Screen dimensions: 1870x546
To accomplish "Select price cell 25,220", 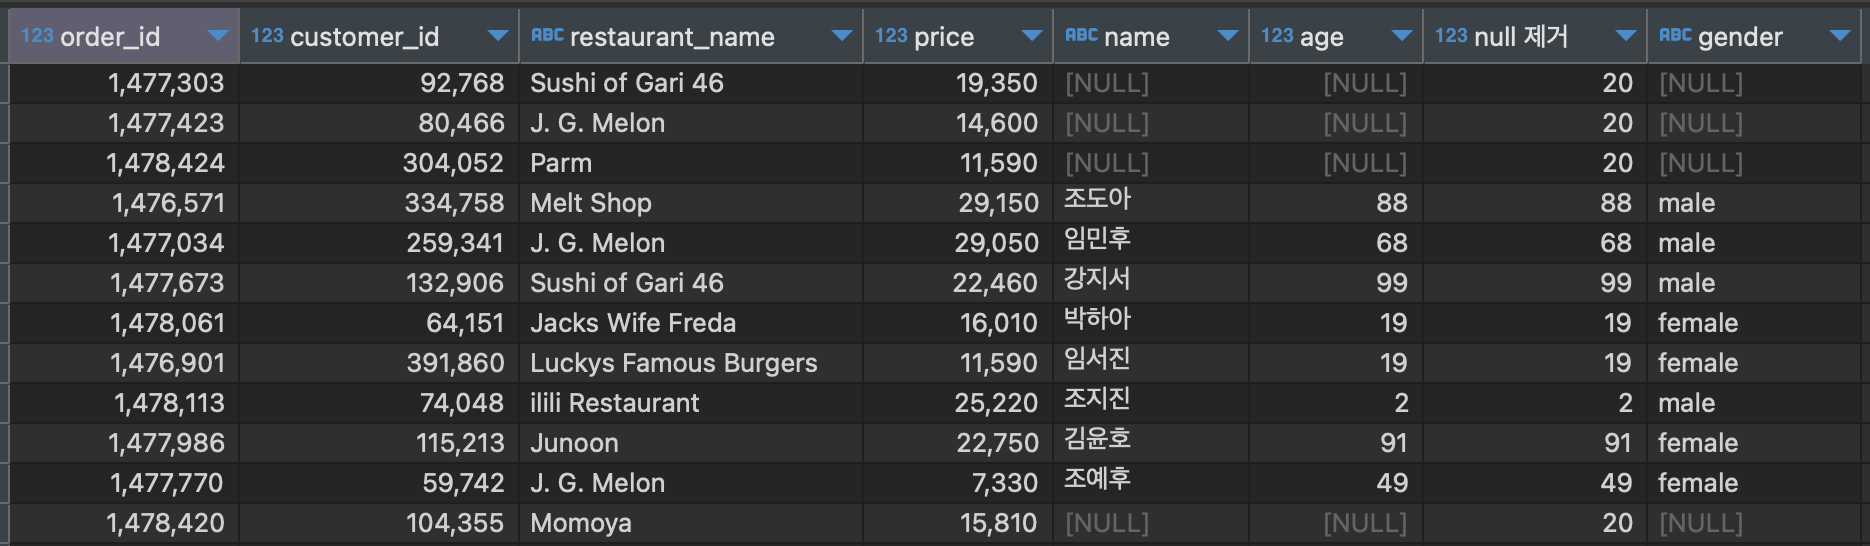I will point(958,403).
